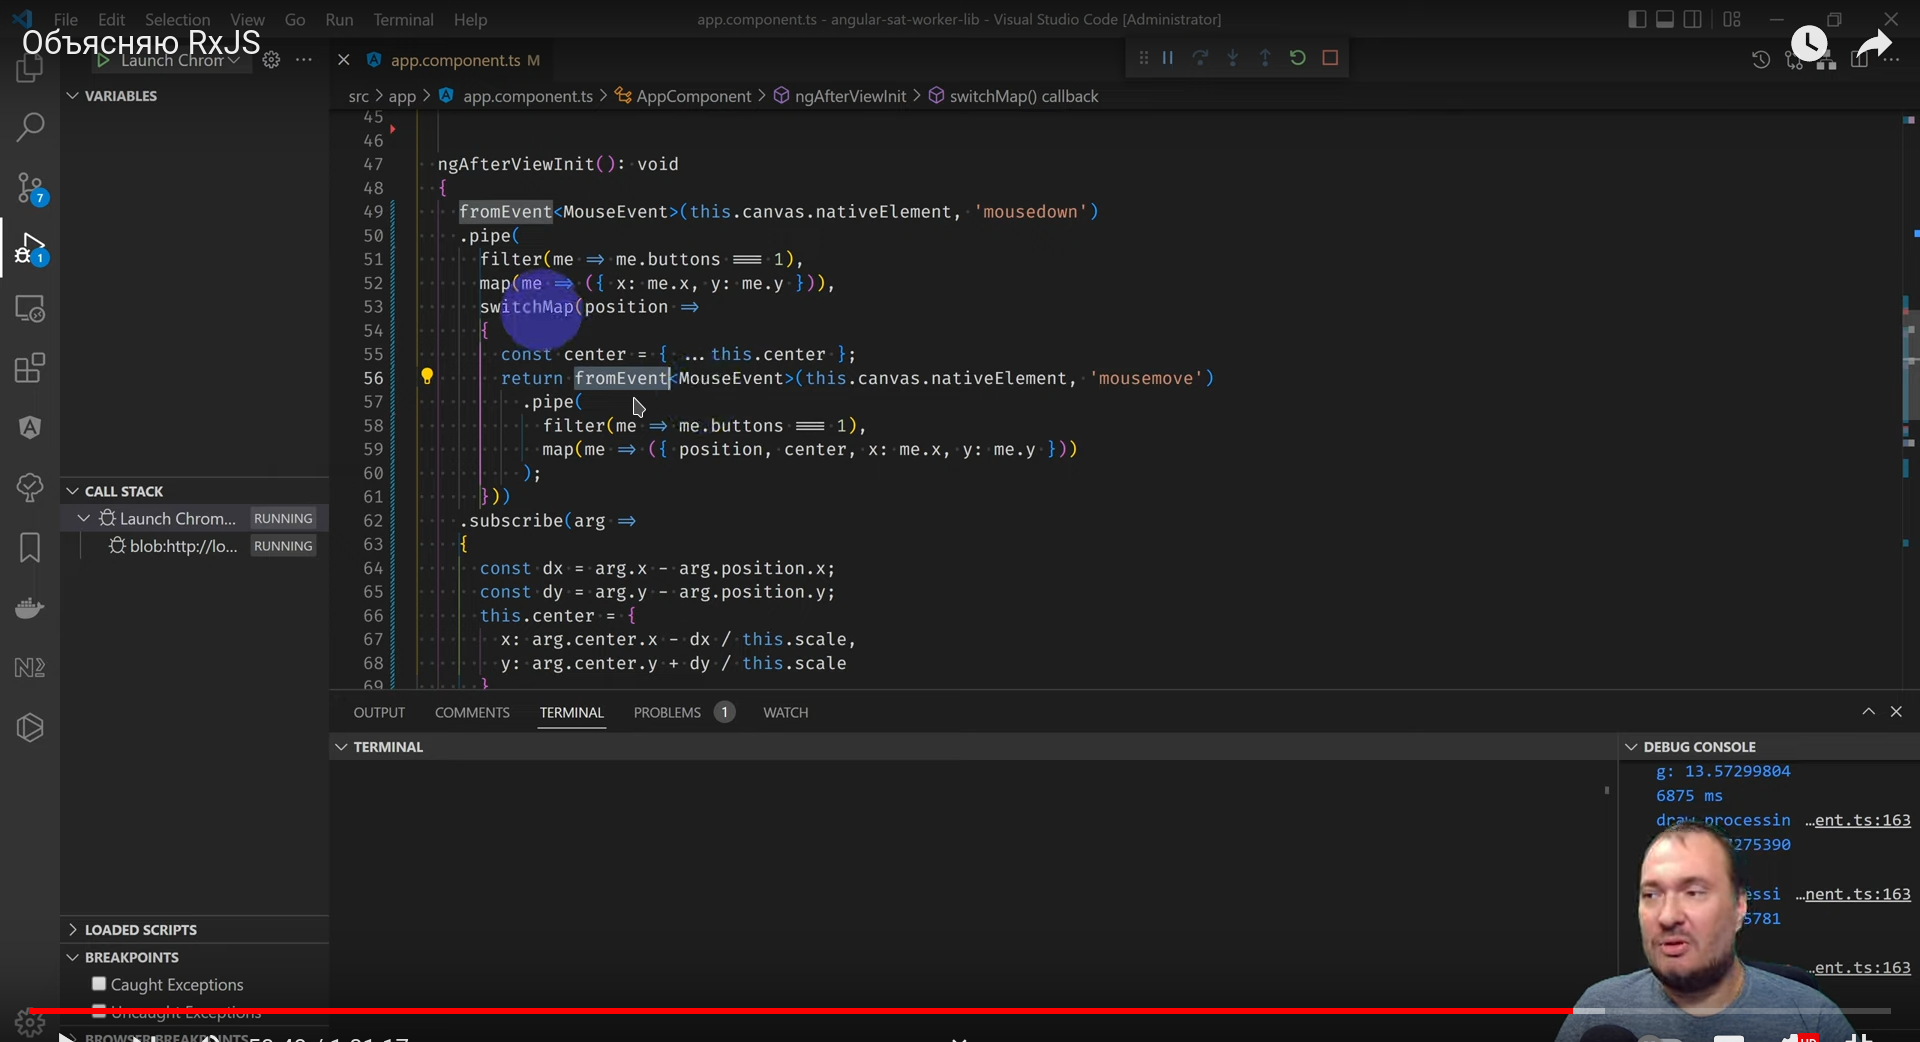The image size is (1920, 1042).
Task: Open the Remote Explorer view
Action: pyautogui.click(x=30, y=308)
